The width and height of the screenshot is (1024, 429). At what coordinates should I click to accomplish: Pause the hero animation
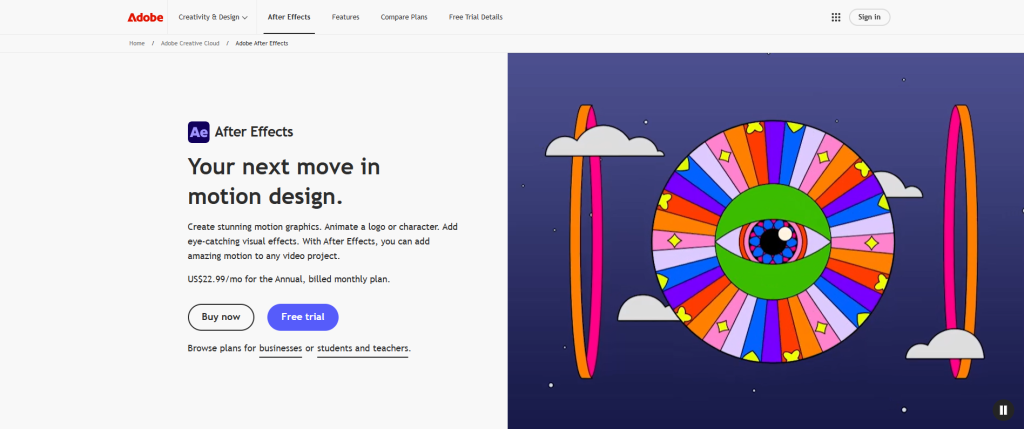point(1003,410)
